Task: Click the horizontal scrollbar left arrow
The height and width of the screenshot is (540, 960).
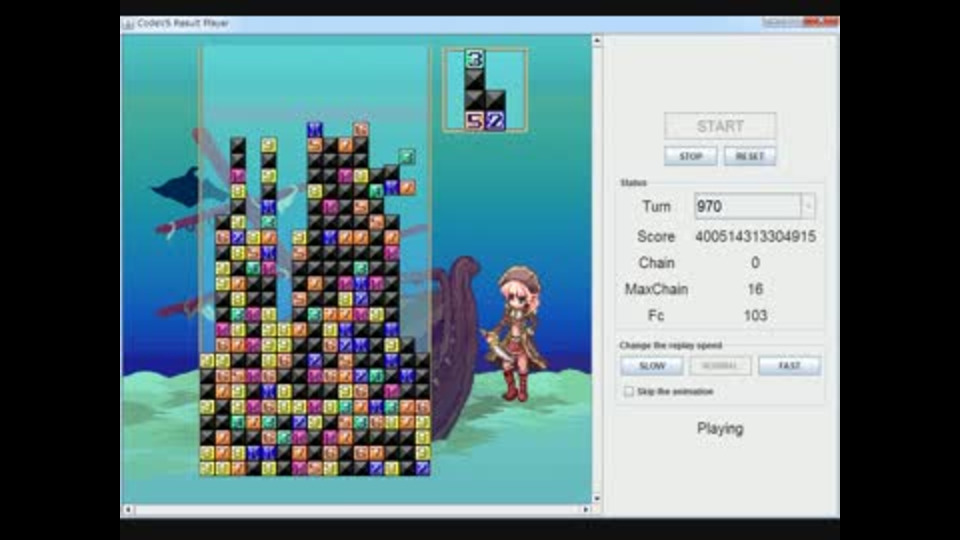Action: coord(128,509)
